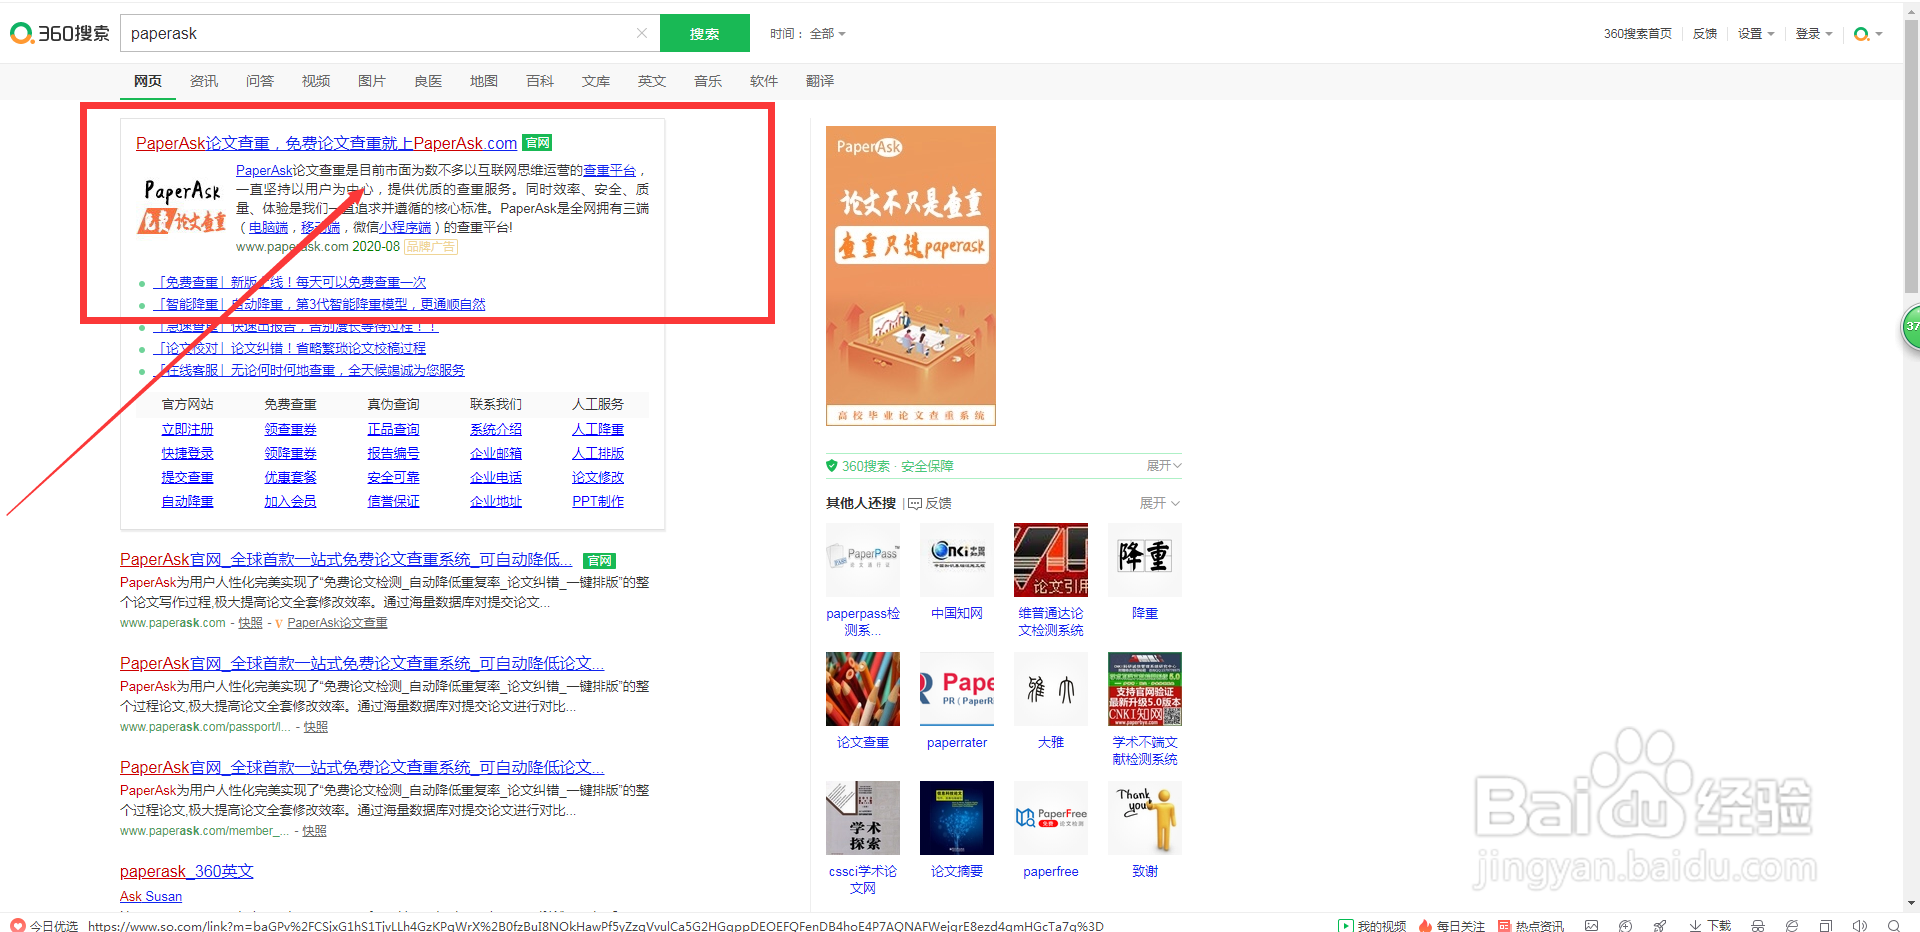Screen dimensions: 1920x932
Task: Click the 今日优选 icon in the status bar
Action: 17,925
